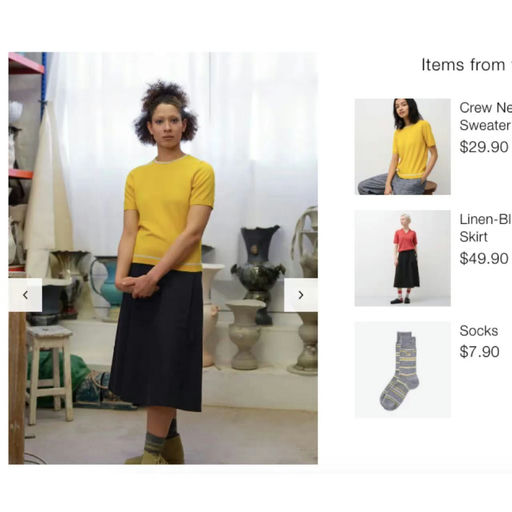Click the word 'Sweater' under Crew Neck
The width and height of the screenshot is (512, 512).
(x=485, y=125)
